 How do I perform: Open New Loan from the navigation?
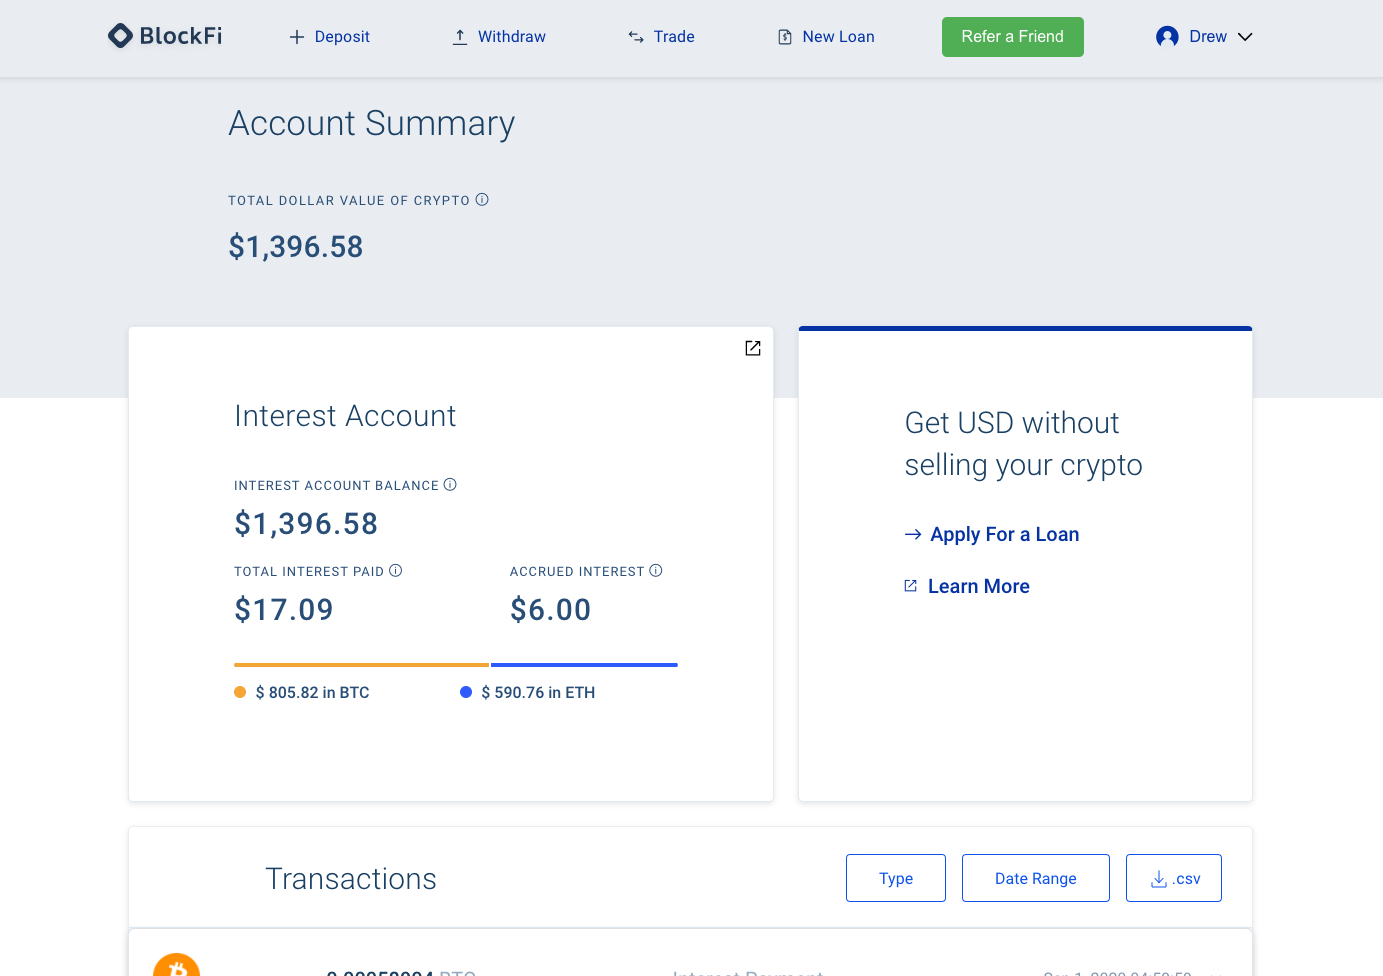click(x=826, y=37)
